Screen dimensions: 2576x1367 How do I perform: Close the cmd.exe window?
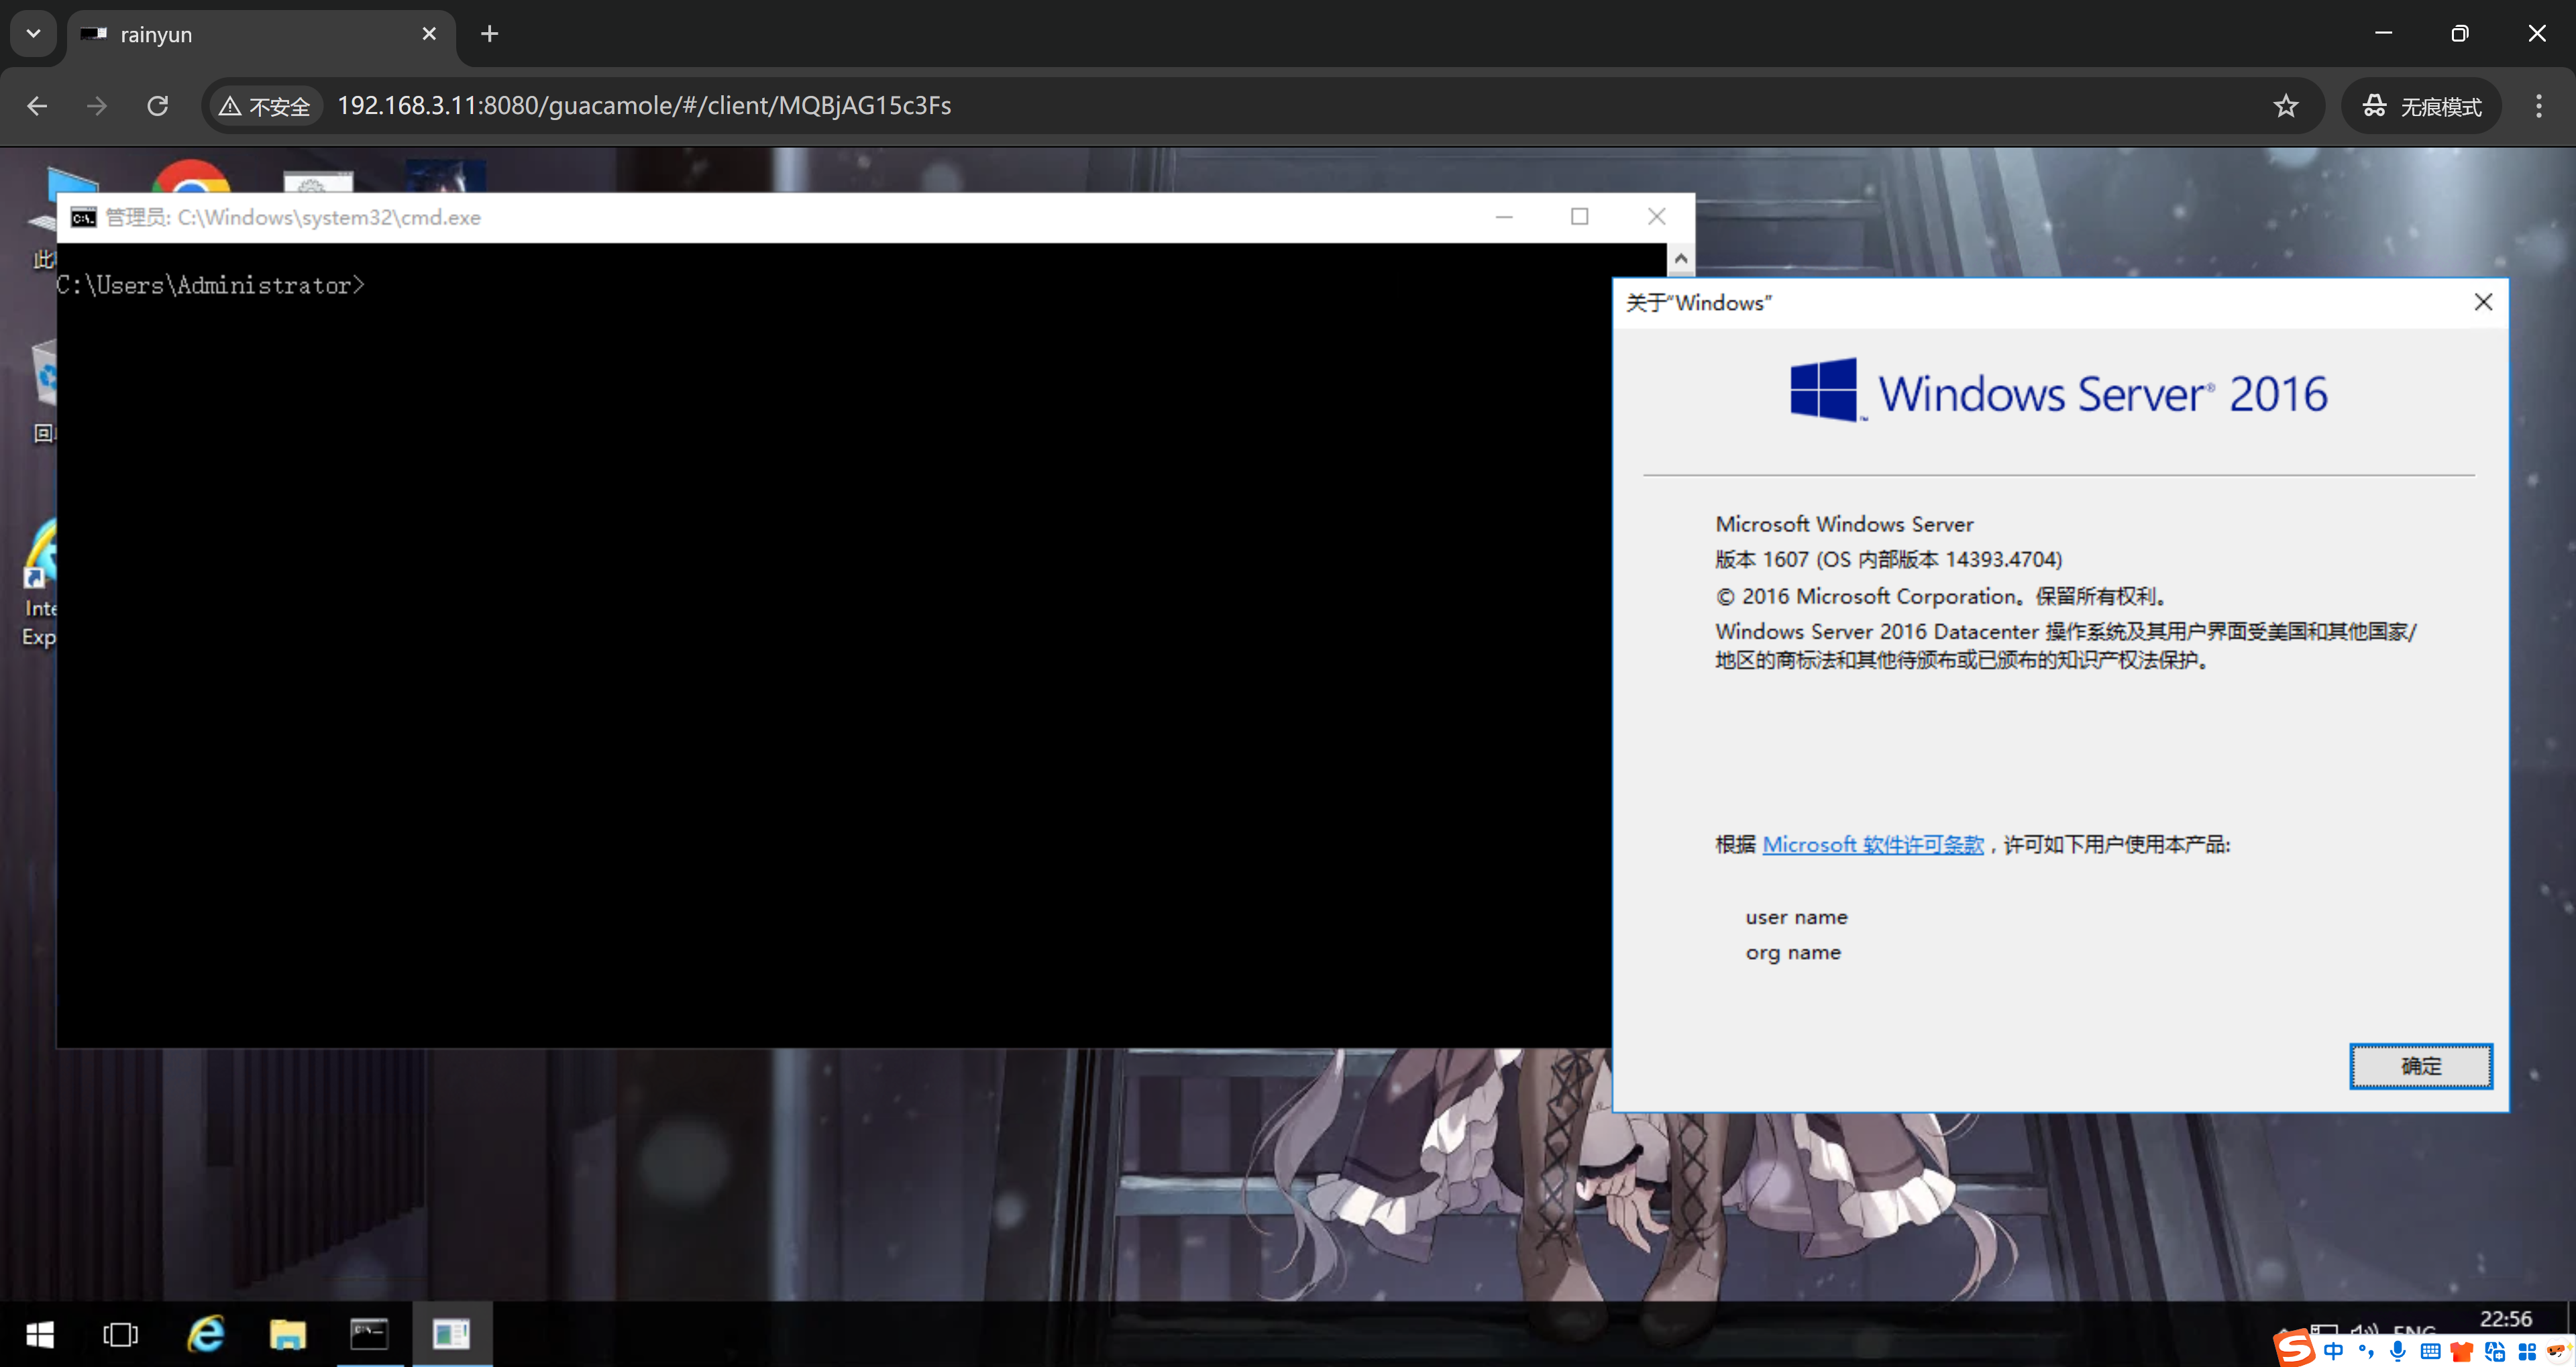[1656, 217]
